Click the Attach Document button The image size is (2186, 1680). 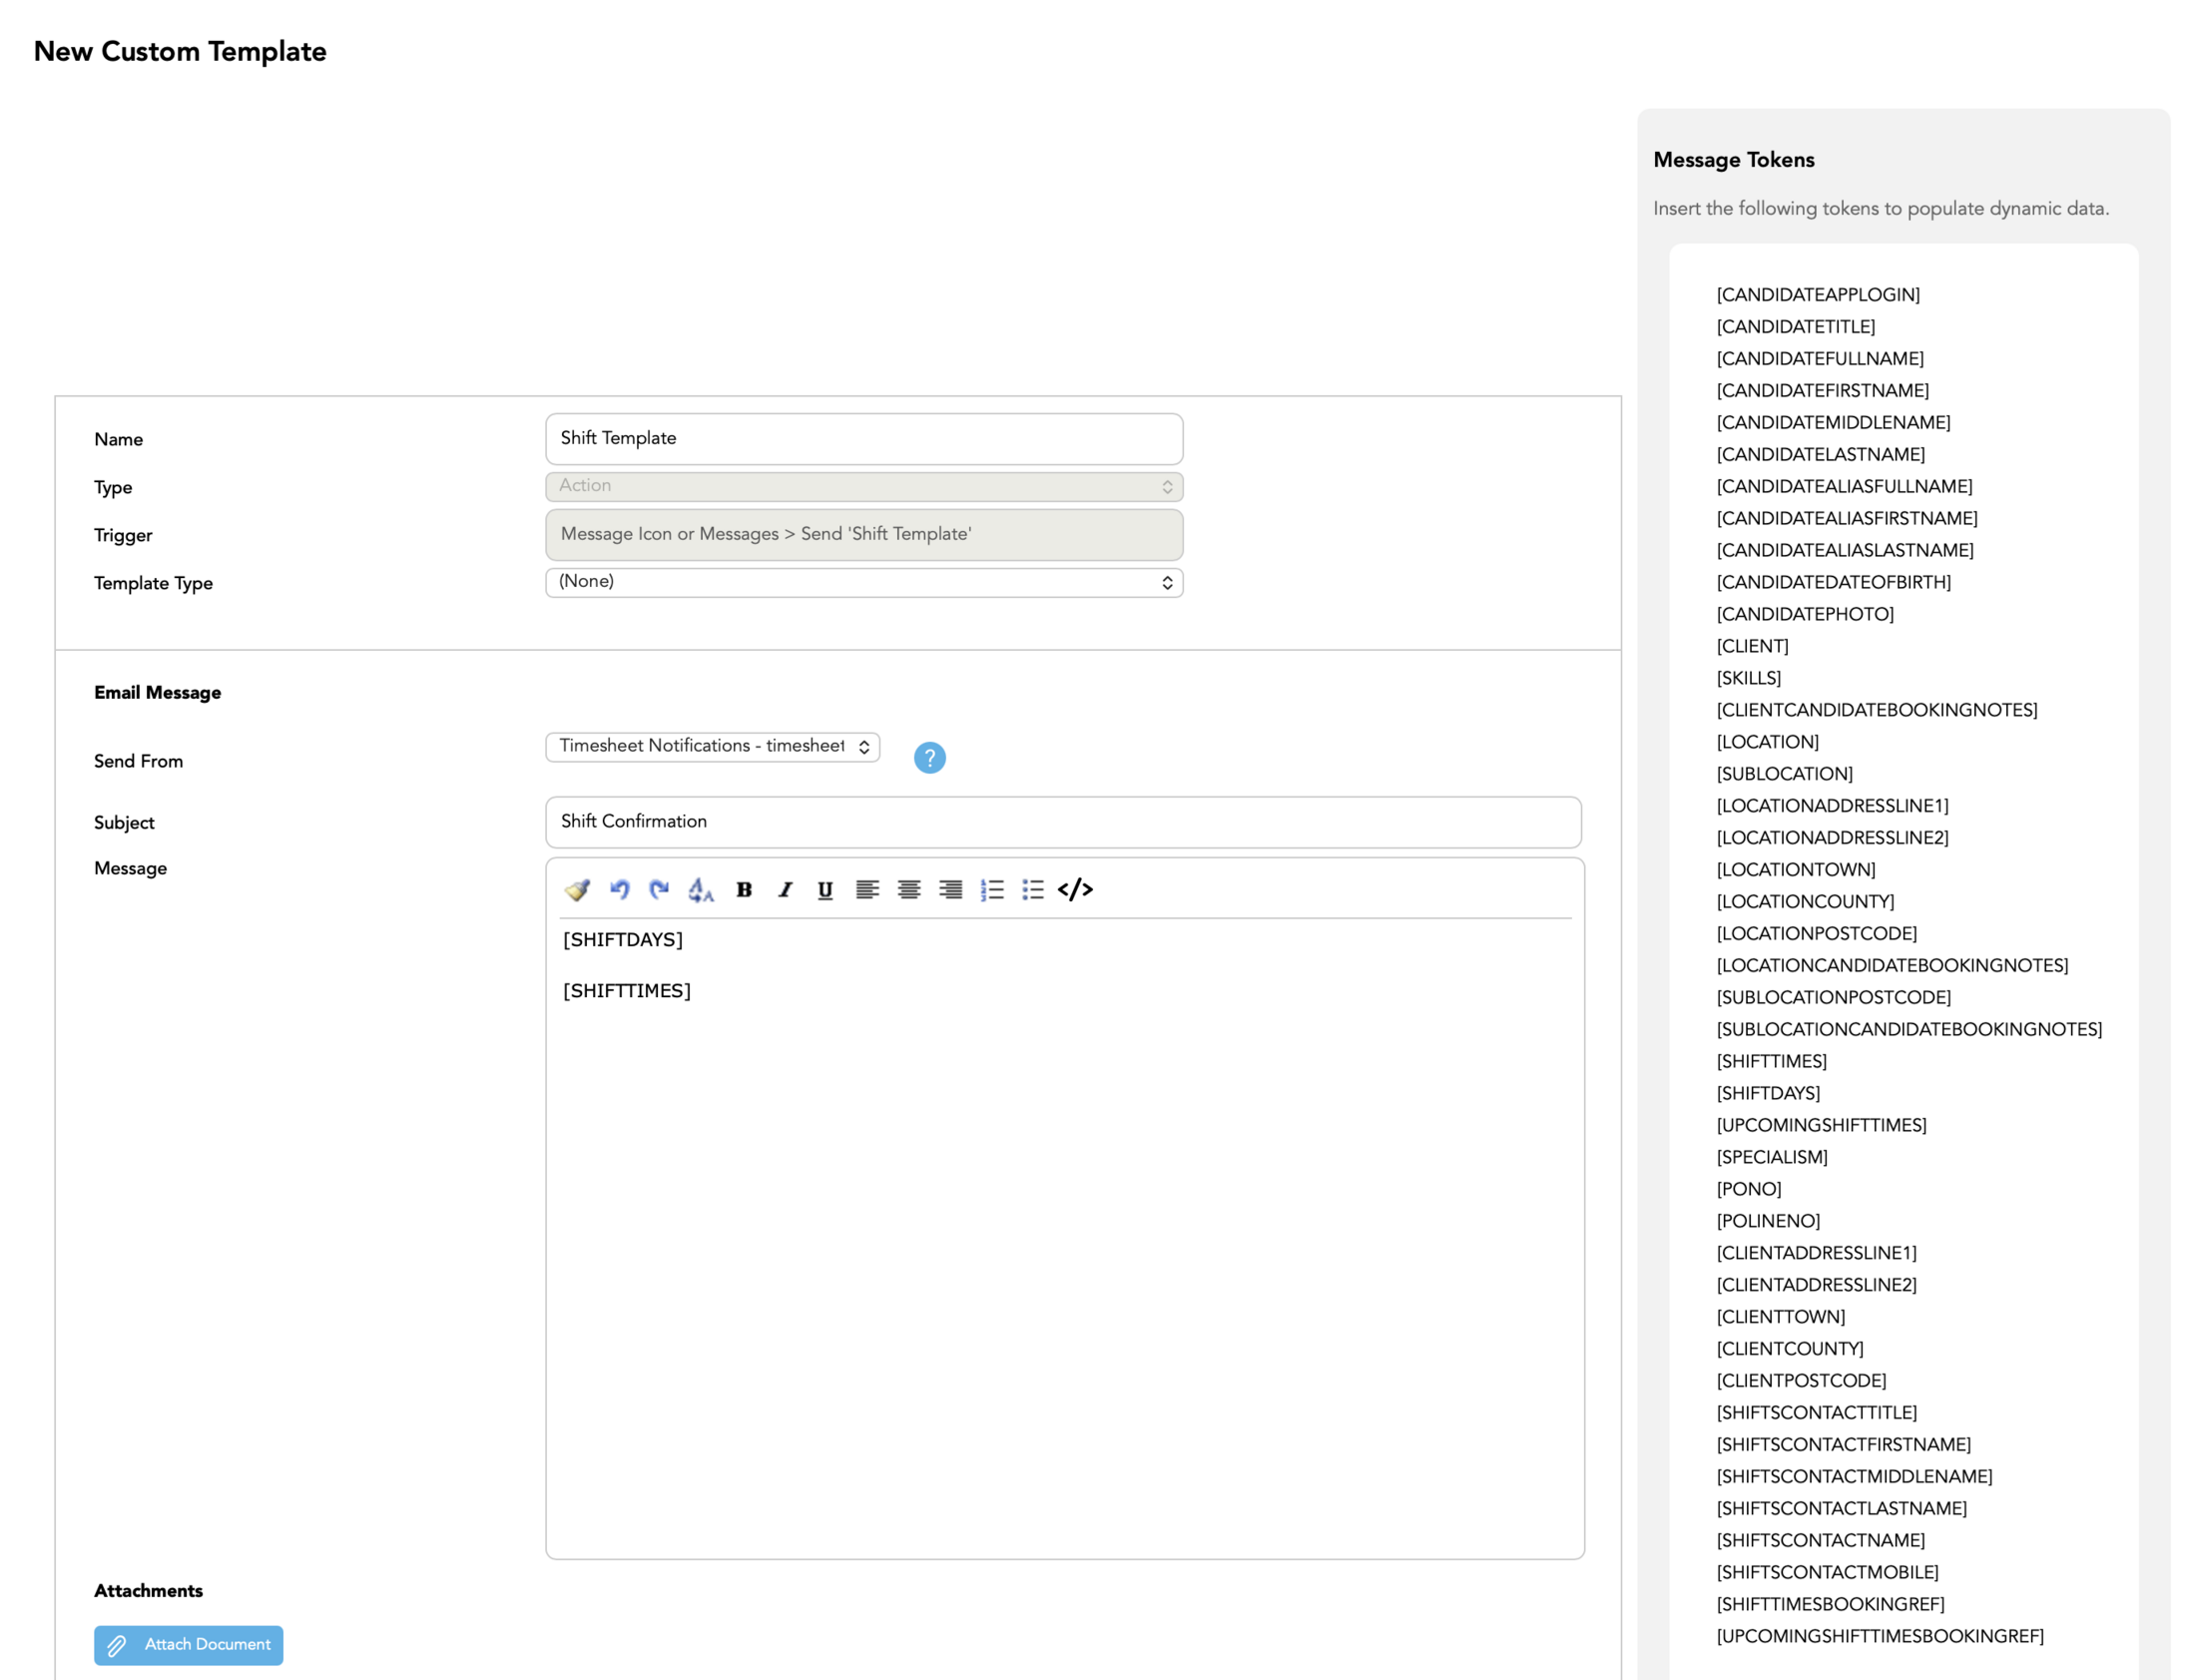(188, 1644)
